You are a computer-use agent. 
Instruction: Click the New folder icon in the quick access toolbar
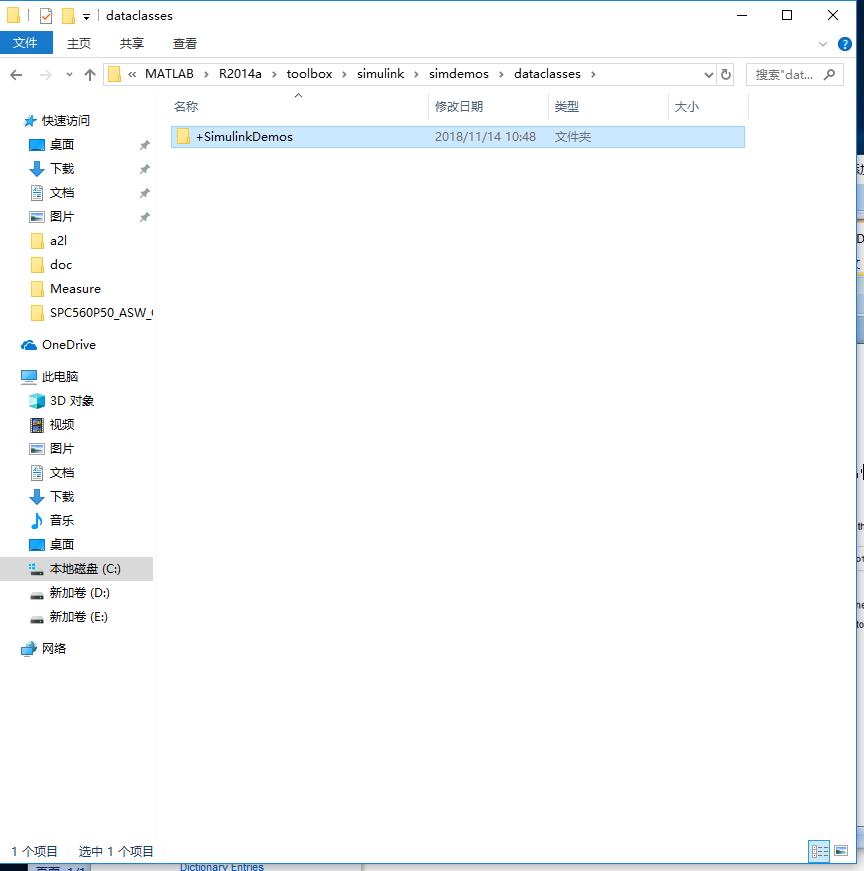click(66, 15)
